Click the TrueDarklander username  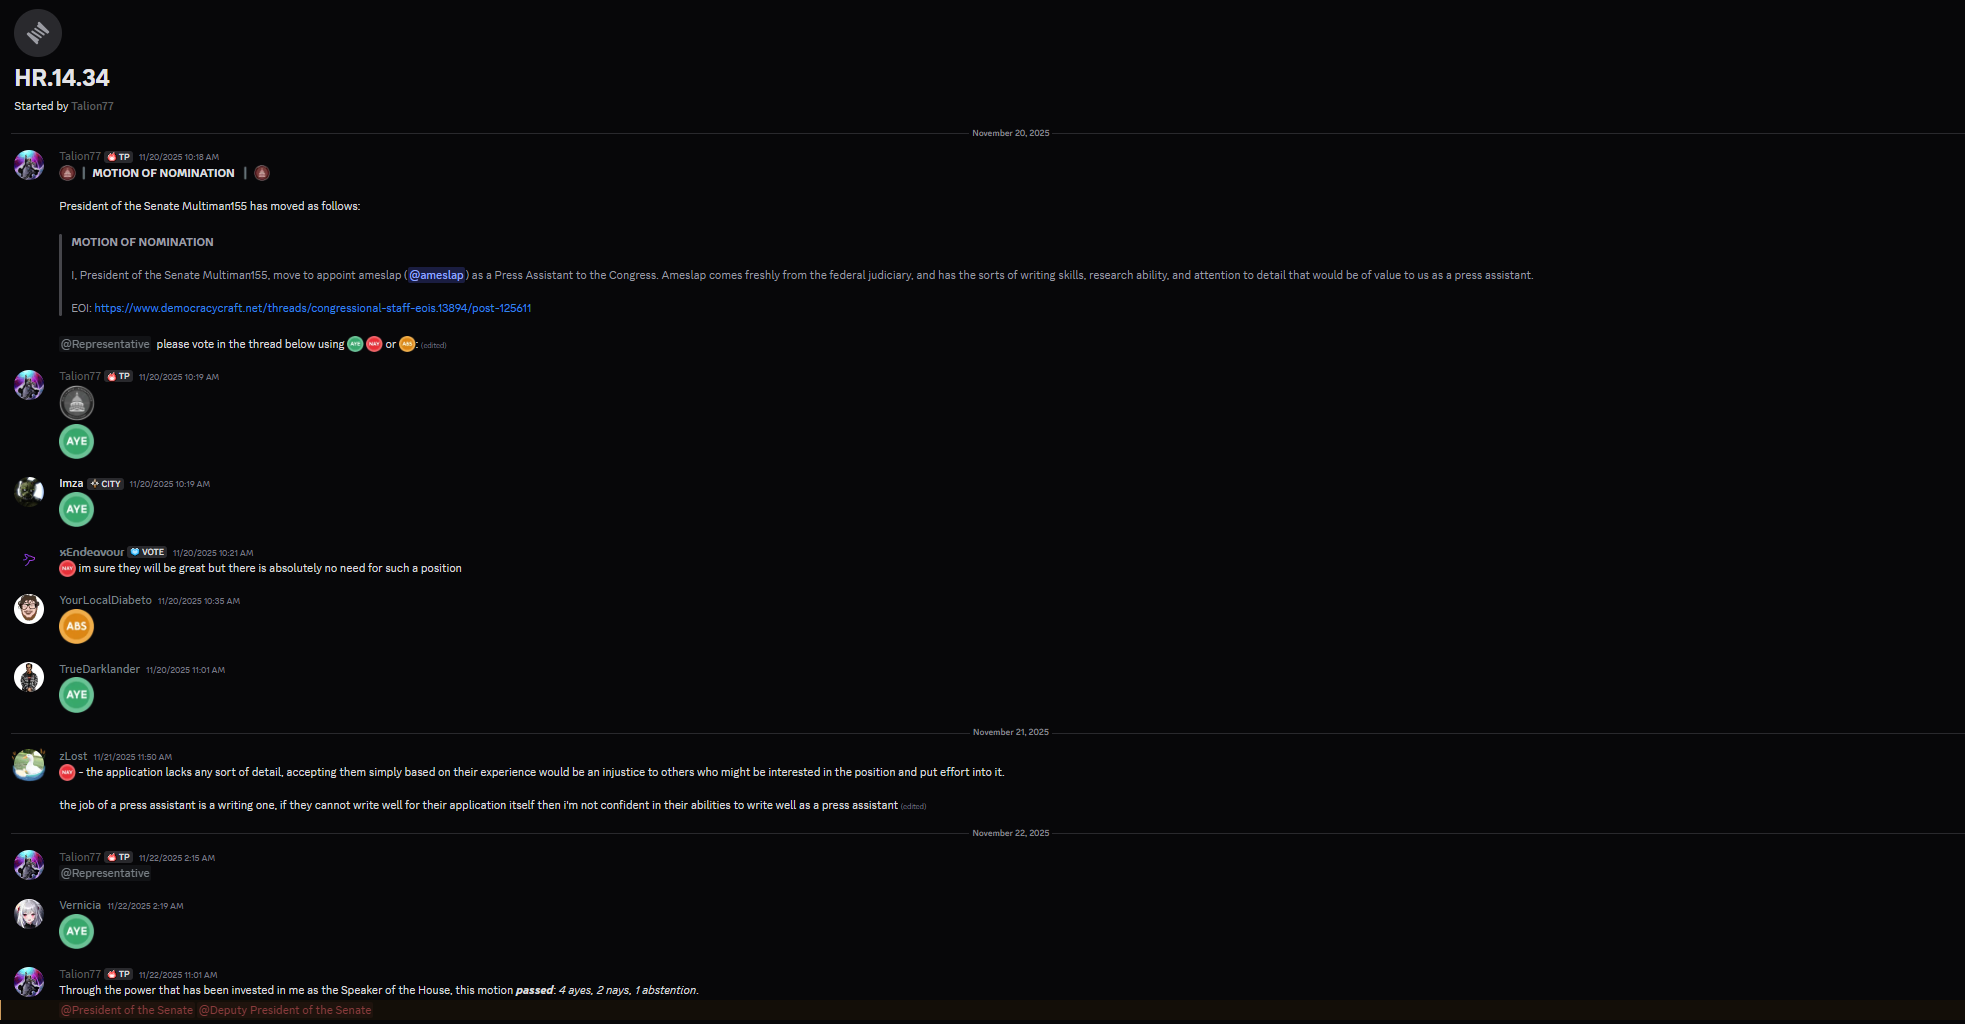coord(99,669)
